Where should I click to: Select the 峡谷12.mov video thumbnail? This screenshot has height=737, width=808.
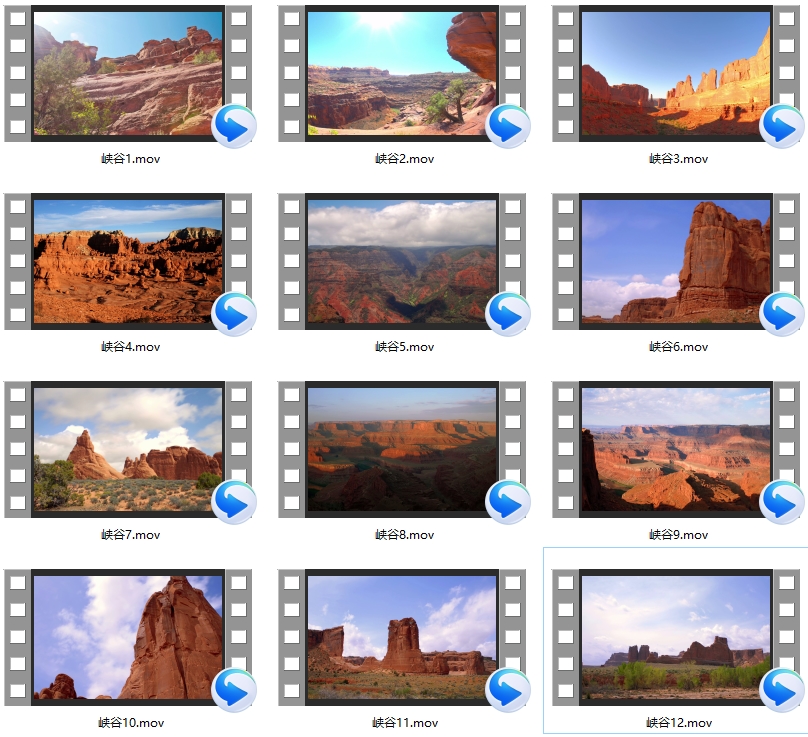point(677,638)
